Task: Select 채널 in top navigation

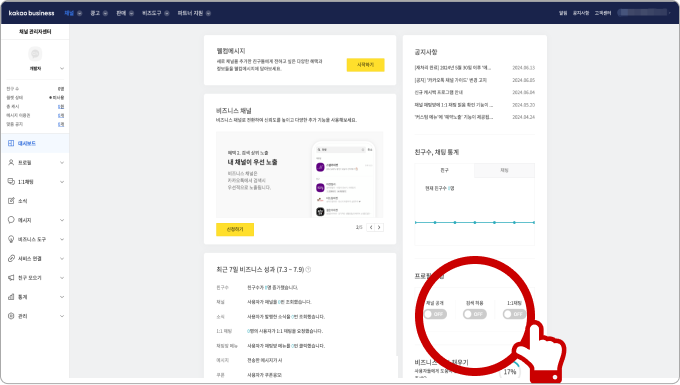Action: (69, 13)
